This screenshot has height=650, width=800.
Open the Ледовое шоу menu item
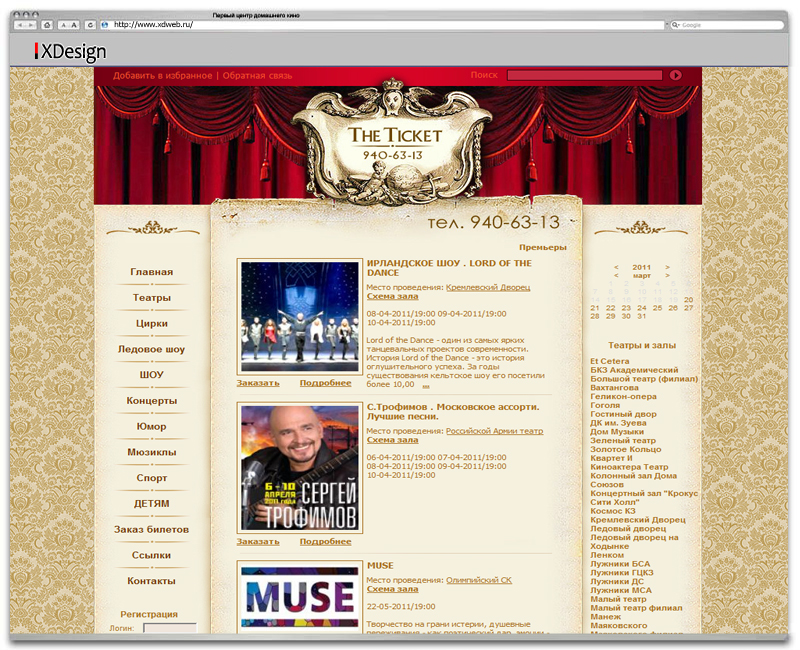tap(152, 349)
